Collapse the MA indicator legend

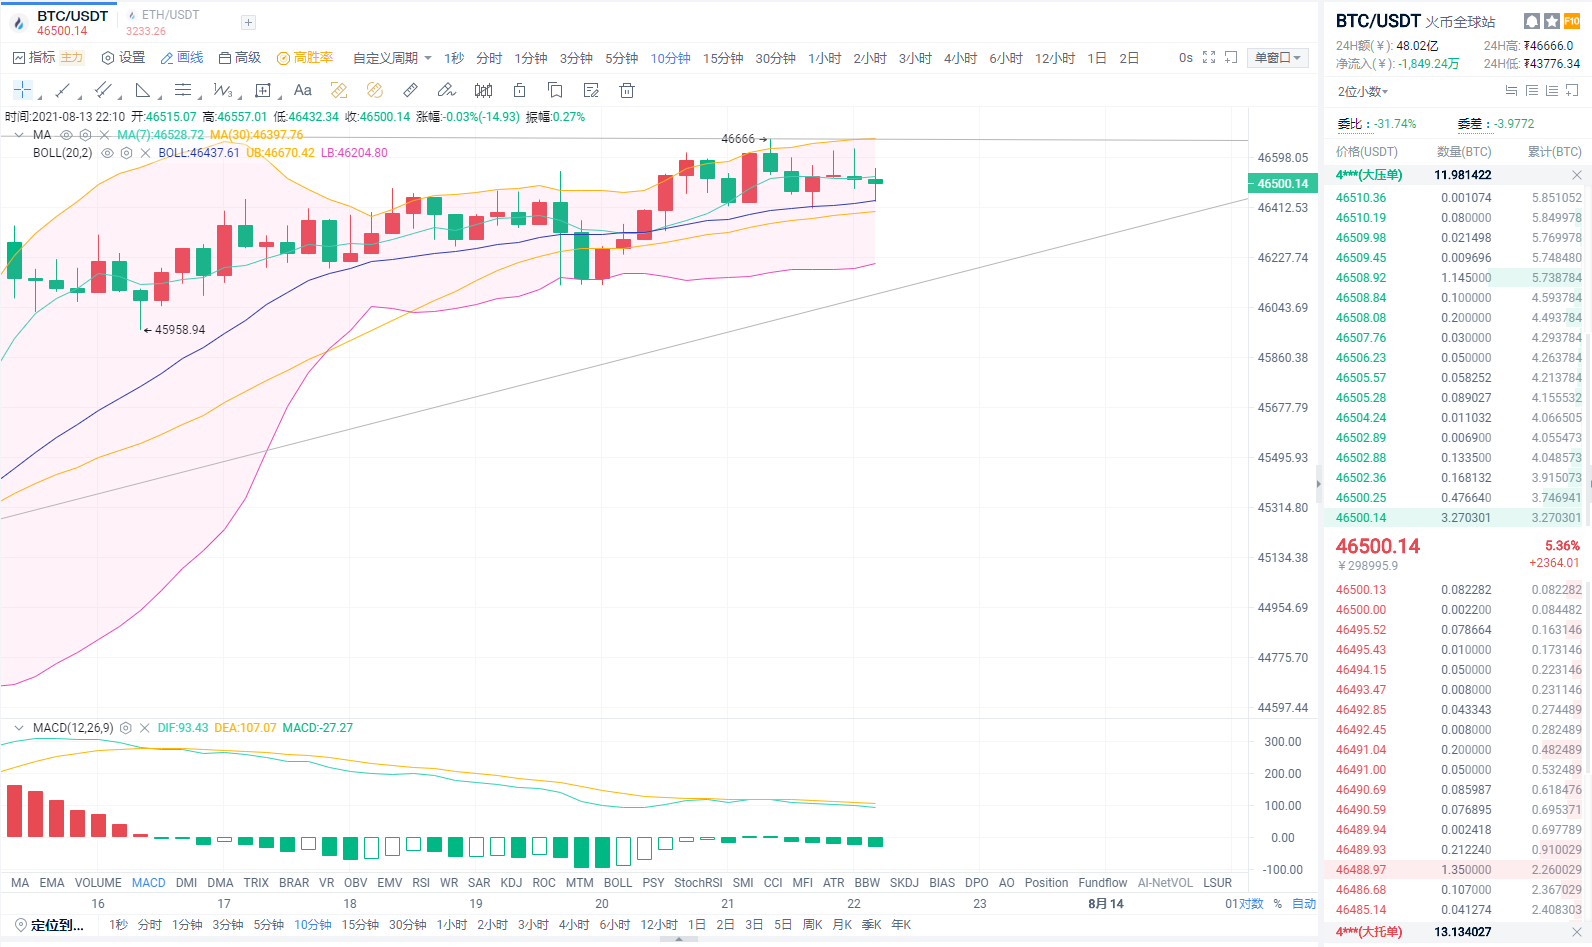pos(19,135)
